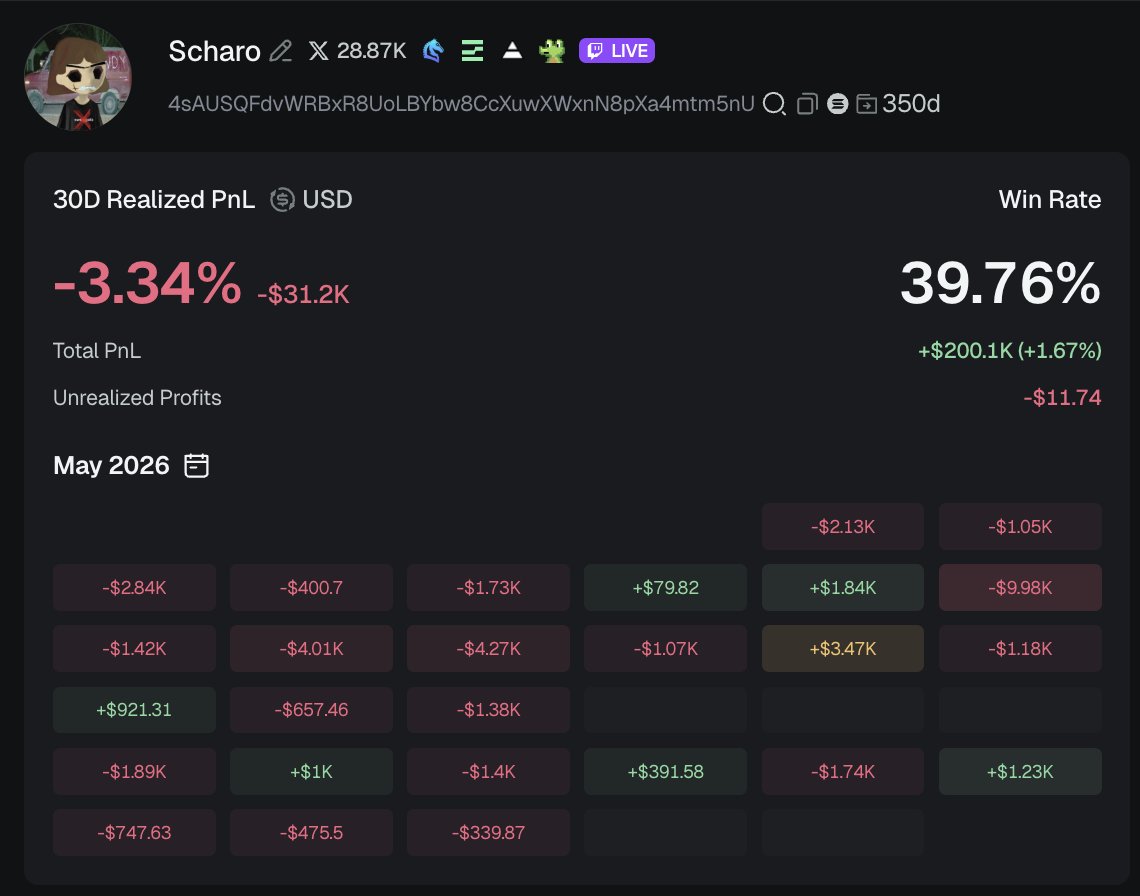
Task: Select the -$747.63 day cell
Action: (x=135, y=833)
